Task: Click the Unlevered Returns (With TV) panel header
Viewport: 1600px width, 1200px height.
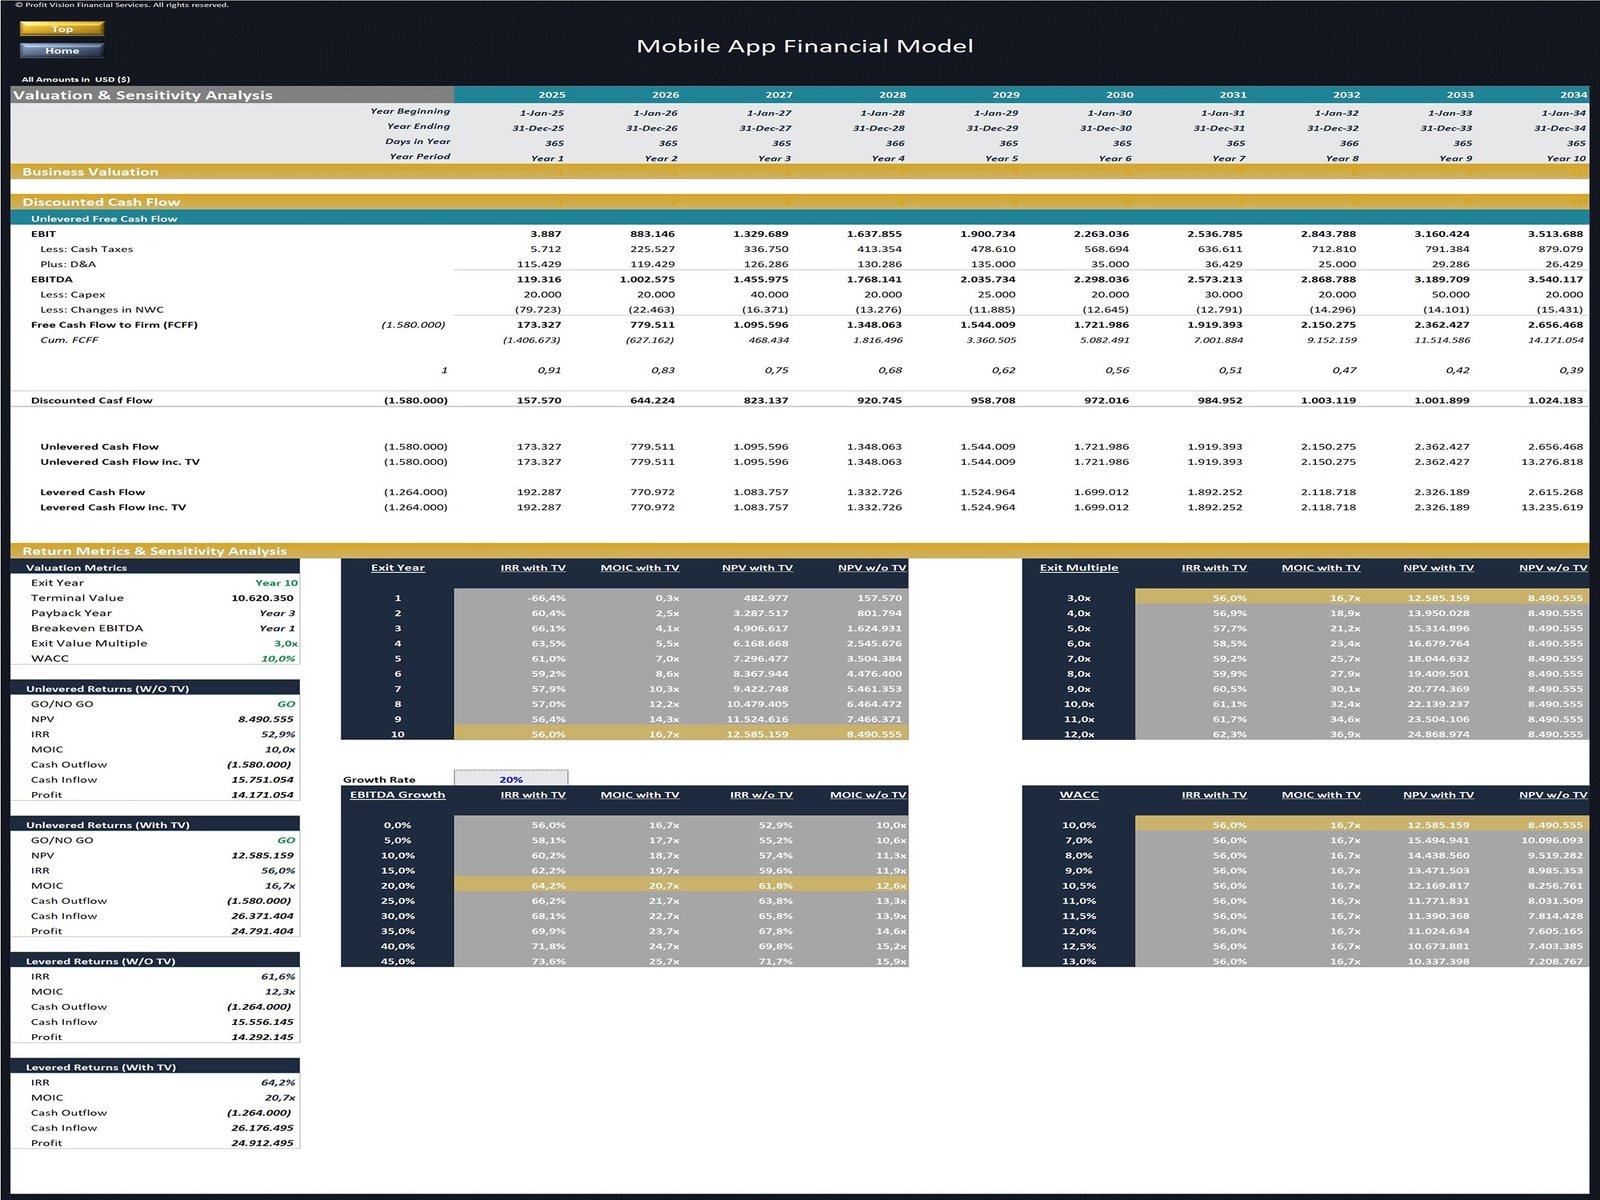Action: 108,825
